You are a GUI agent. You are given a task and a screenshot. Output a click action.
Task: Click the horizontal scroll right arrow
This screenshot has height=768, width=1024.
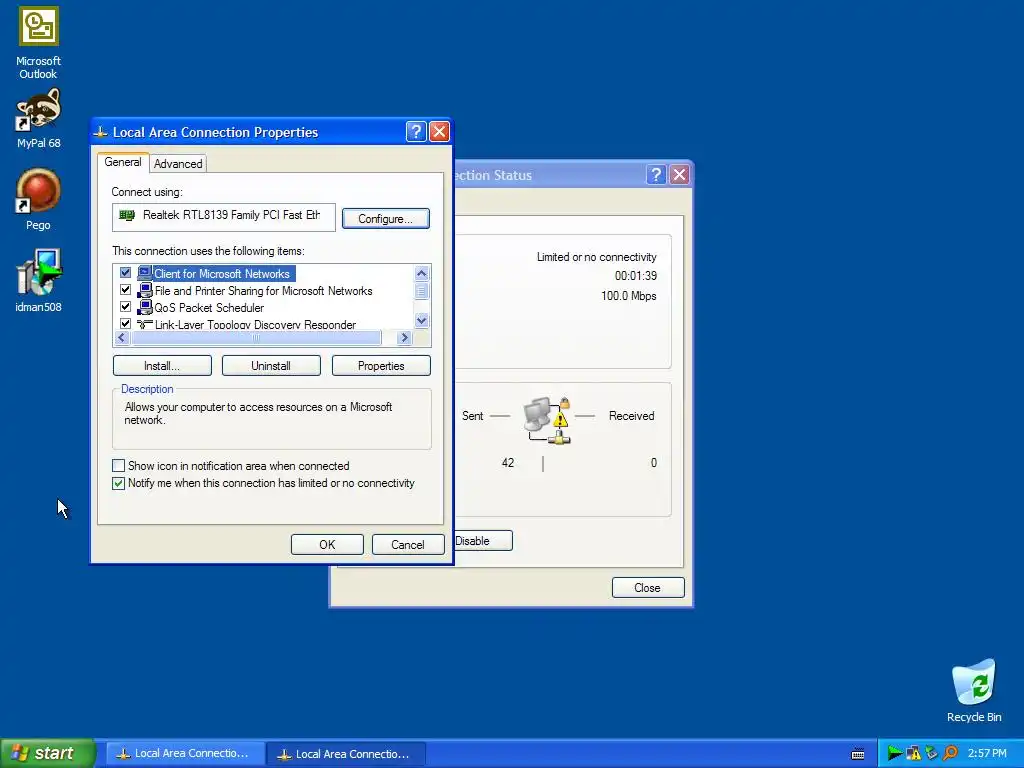pyautogui.click(x=404, y=338)
